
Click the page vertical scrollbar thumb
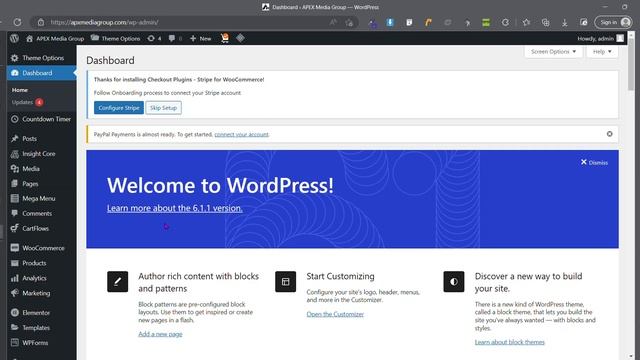pos(631,65)
